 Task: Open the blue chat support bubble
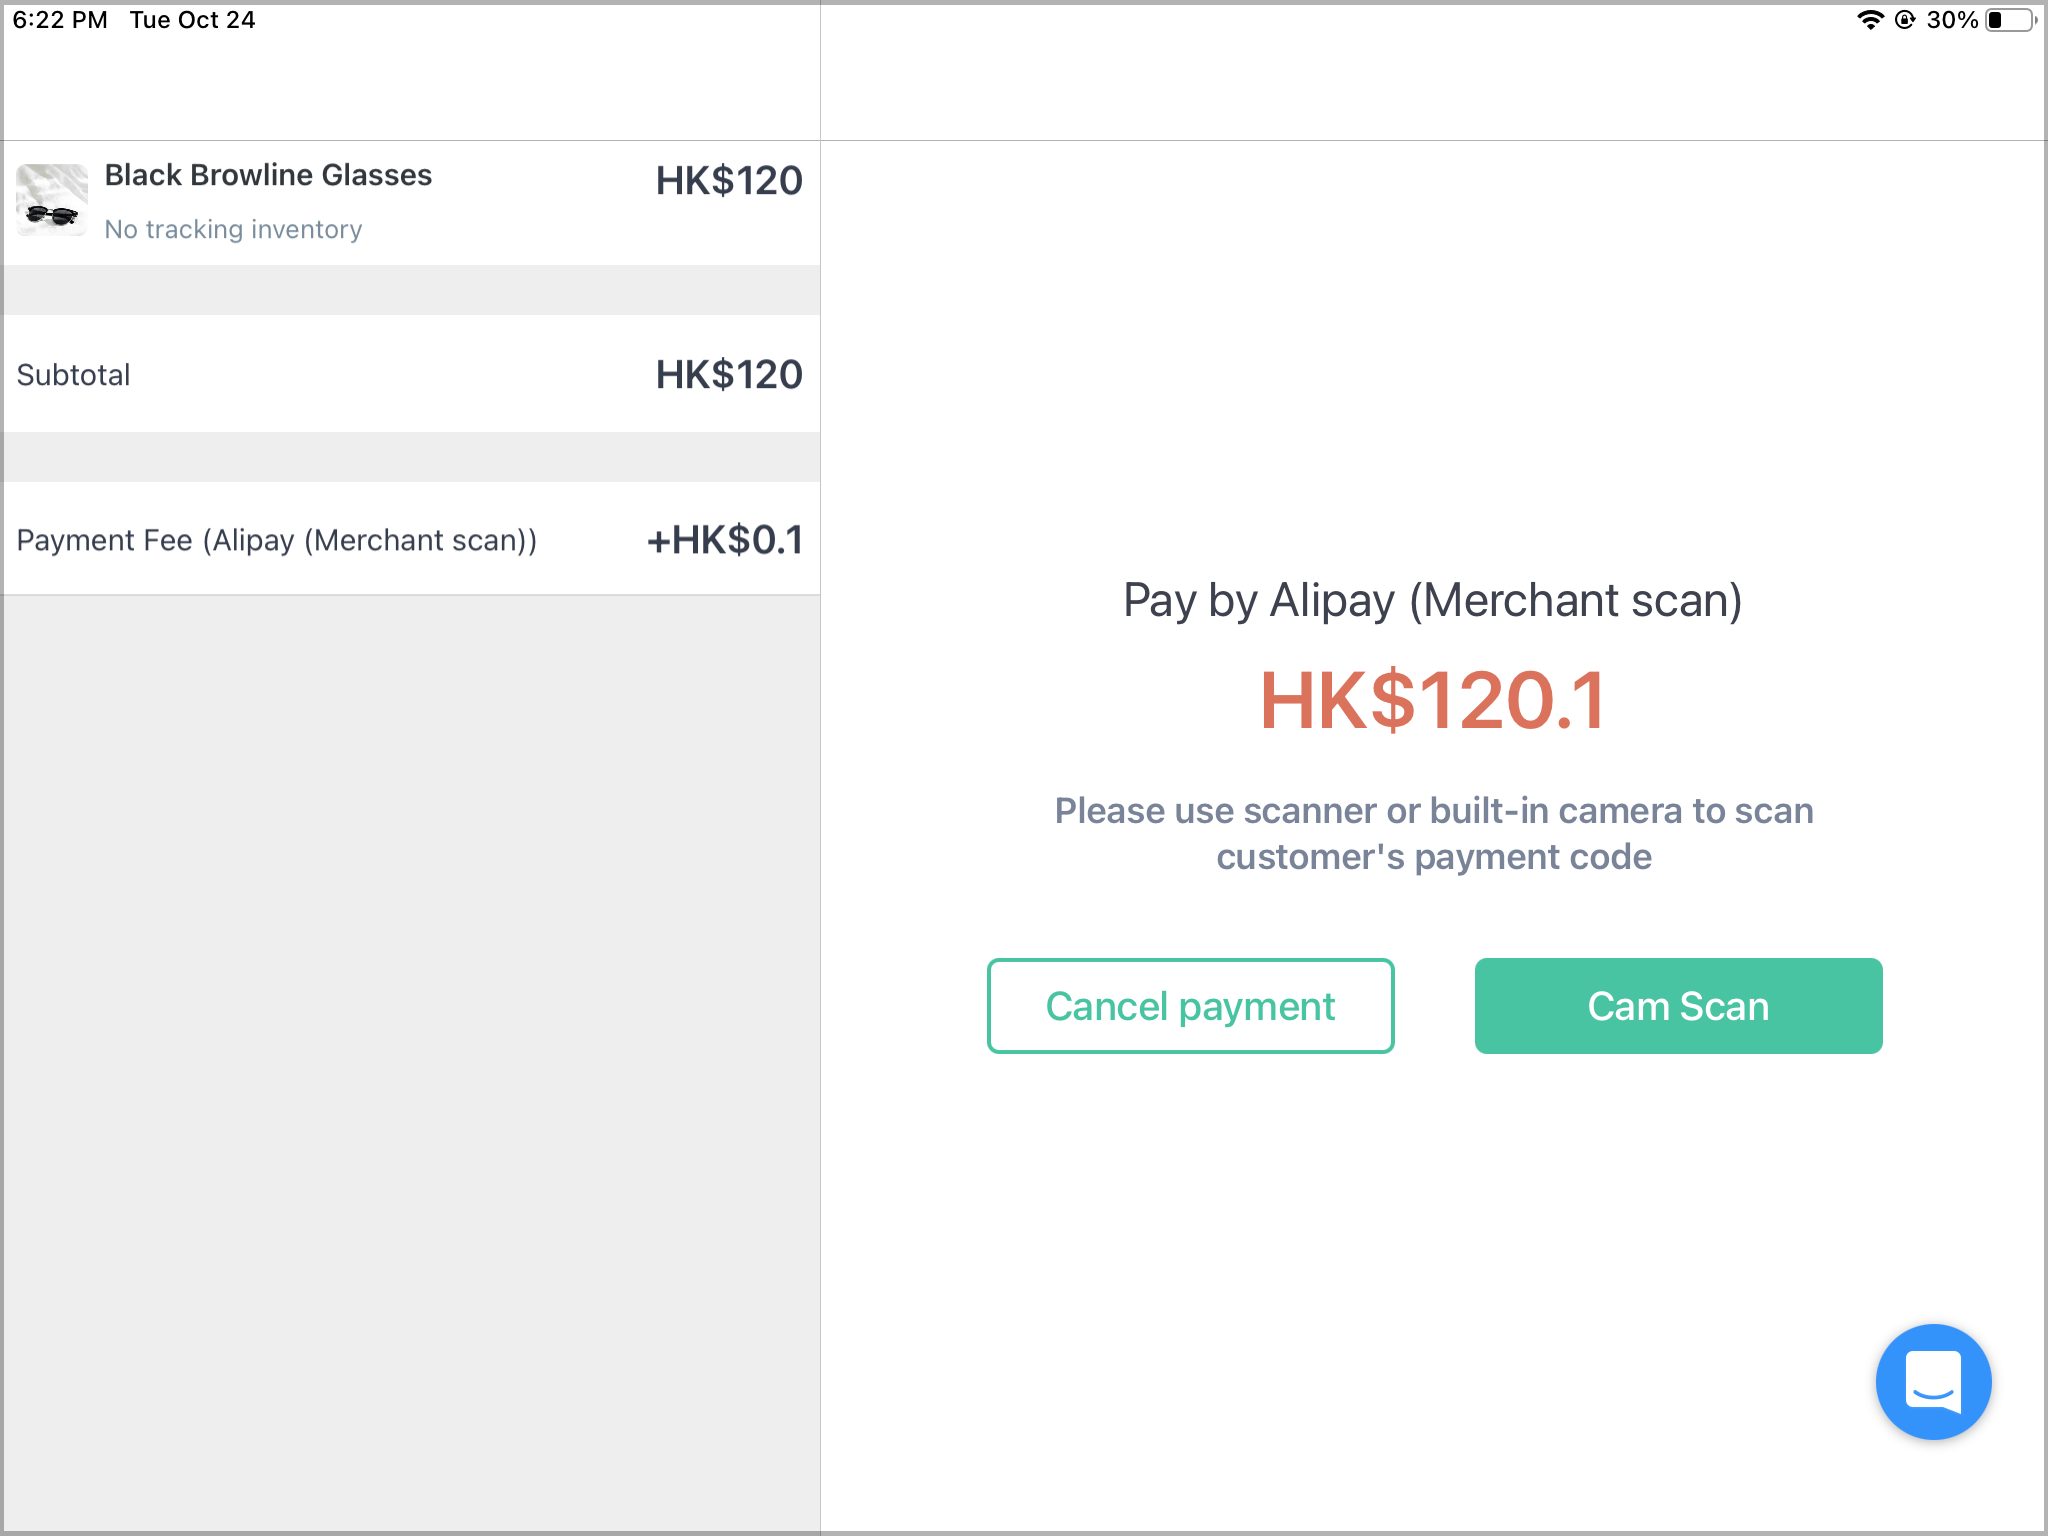[x=1933, y=1382]
